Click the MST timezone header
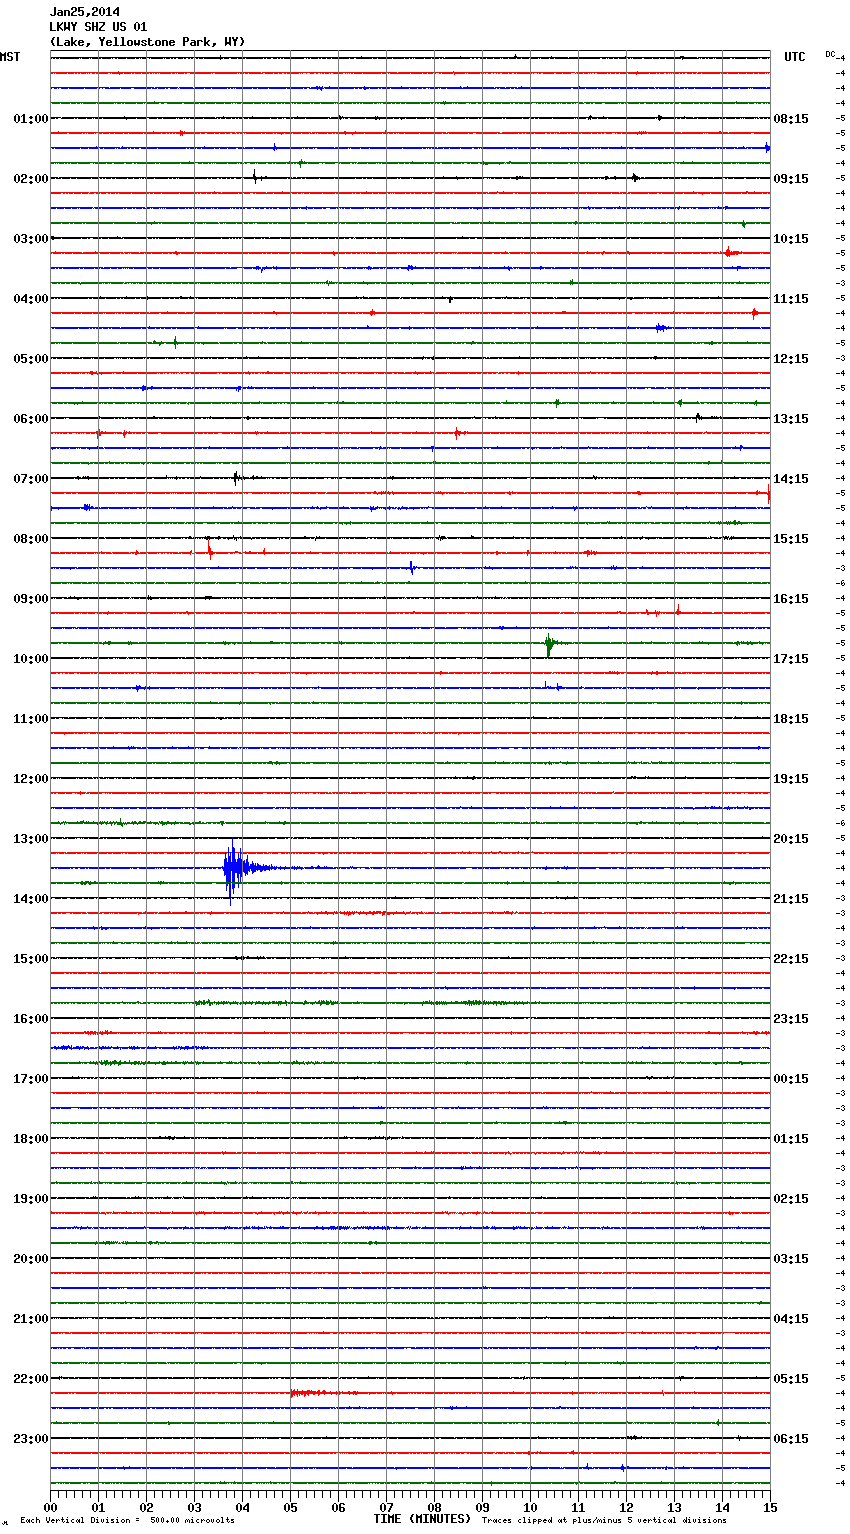This screenshot has height=1534, width=850. tap(10, 57)
